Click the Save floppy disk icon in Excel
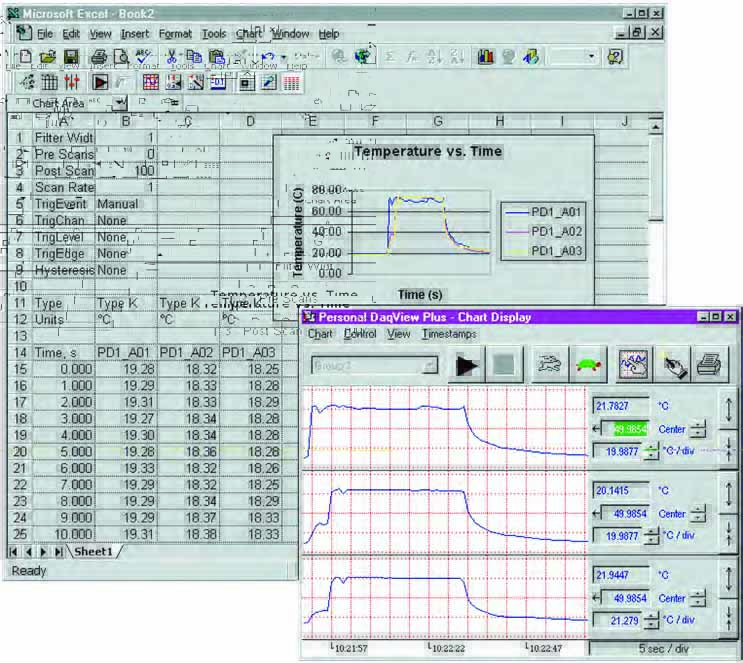This screenshot has width=743, height=663. pyautogui.click(x=72, y=57)
